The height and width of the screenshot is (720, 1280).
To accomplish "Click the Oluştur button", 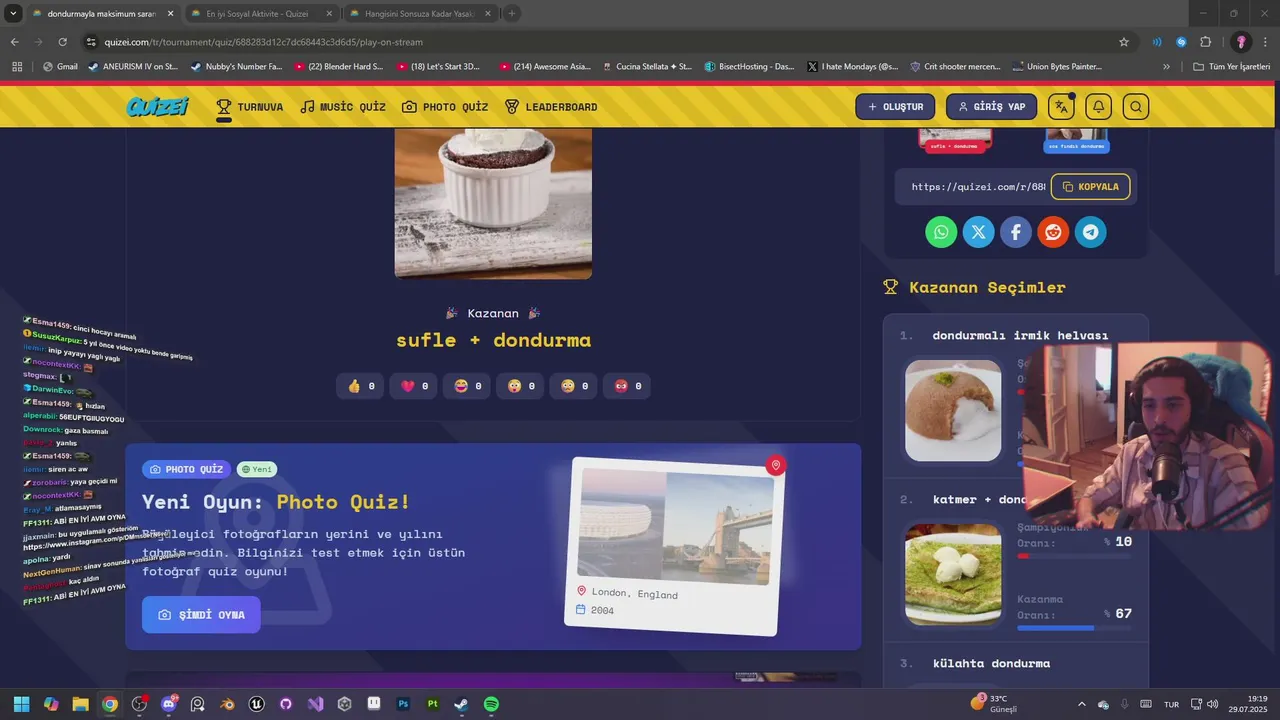I will [895, 106].
